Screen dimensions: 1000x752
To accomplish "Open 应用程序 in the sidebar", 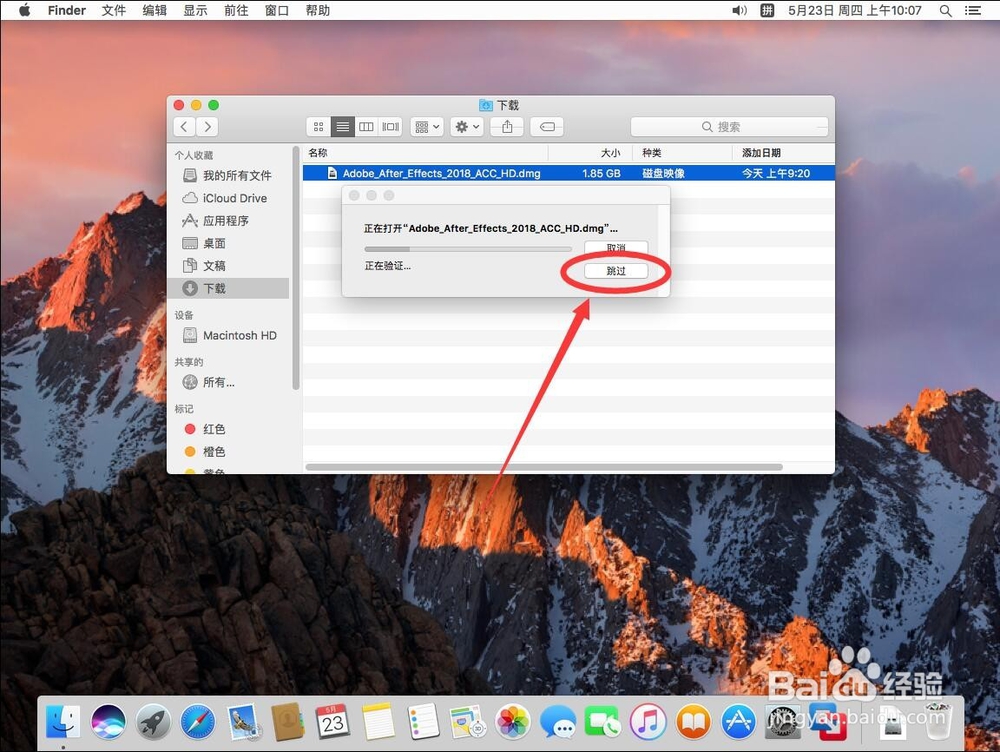I will point(228,221).
